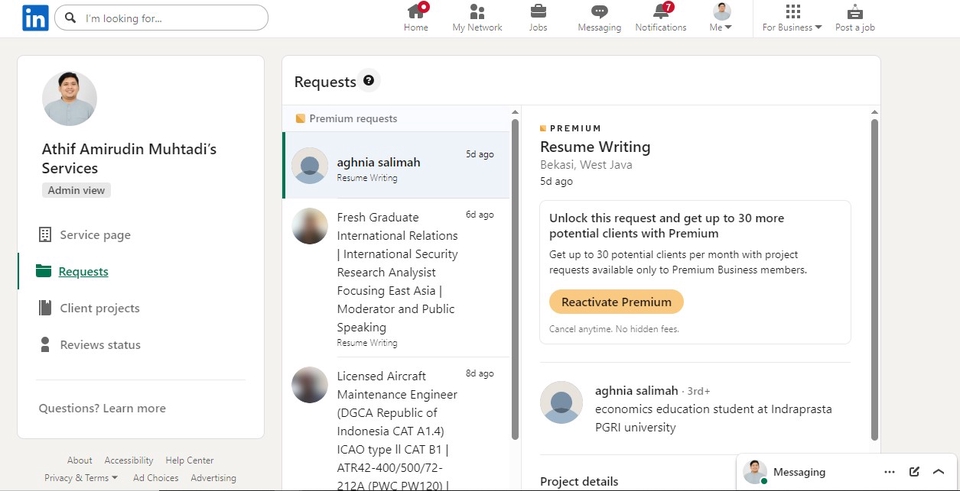
Task: Open the Licensed Aircraft Maintenance Engineer request
Action: point(396,424)
